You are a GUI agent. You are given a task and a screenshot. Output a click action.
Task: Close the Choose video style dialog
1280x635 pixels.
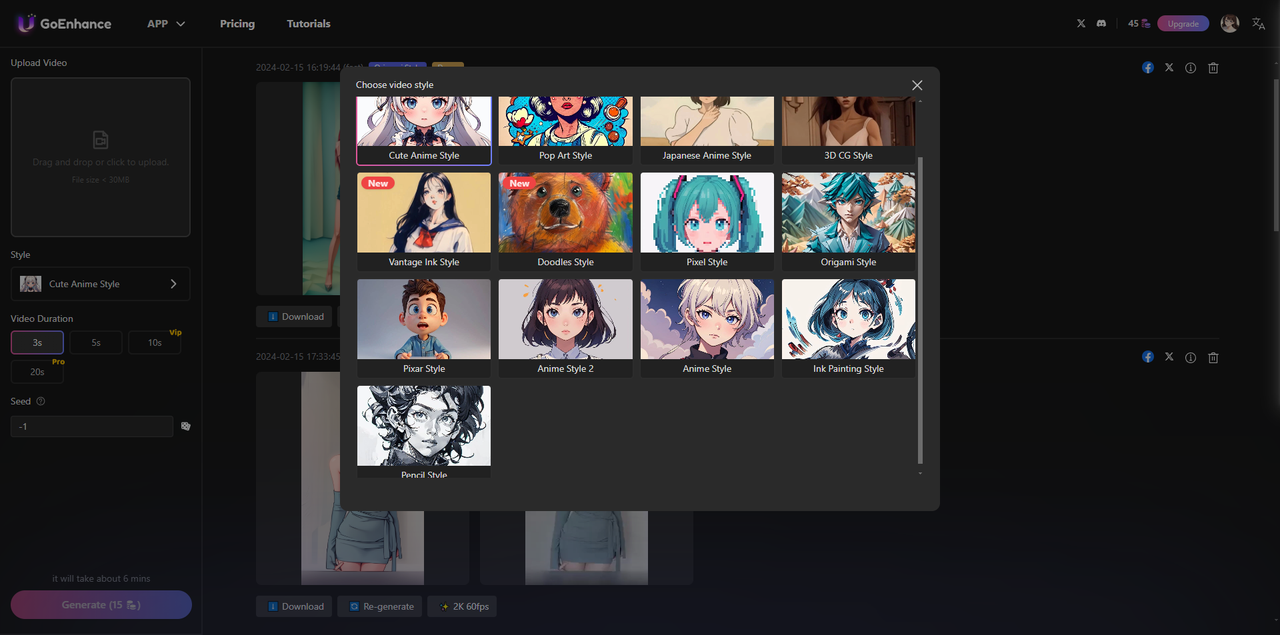click(x=917, y=85)
